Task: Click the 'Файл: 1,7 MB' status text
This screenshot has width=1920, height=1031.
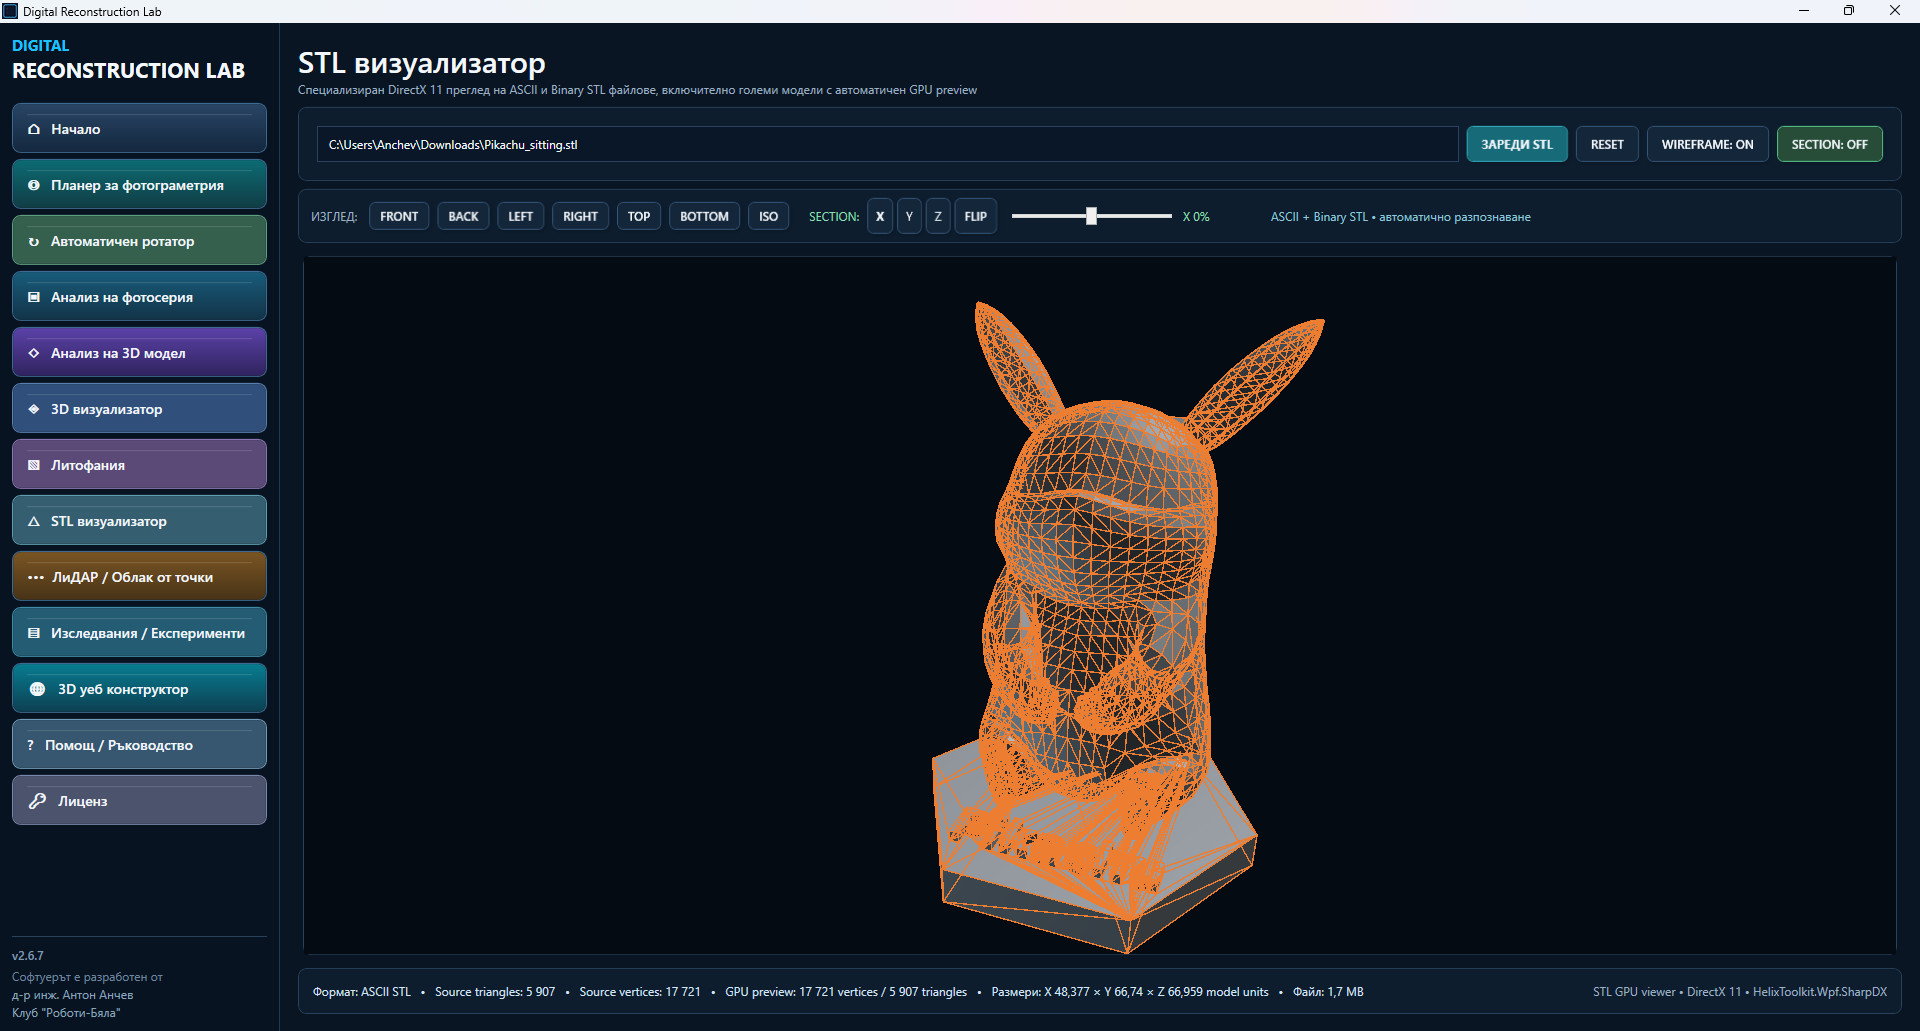Action: pyautogui.click(x=1328, y=992)
